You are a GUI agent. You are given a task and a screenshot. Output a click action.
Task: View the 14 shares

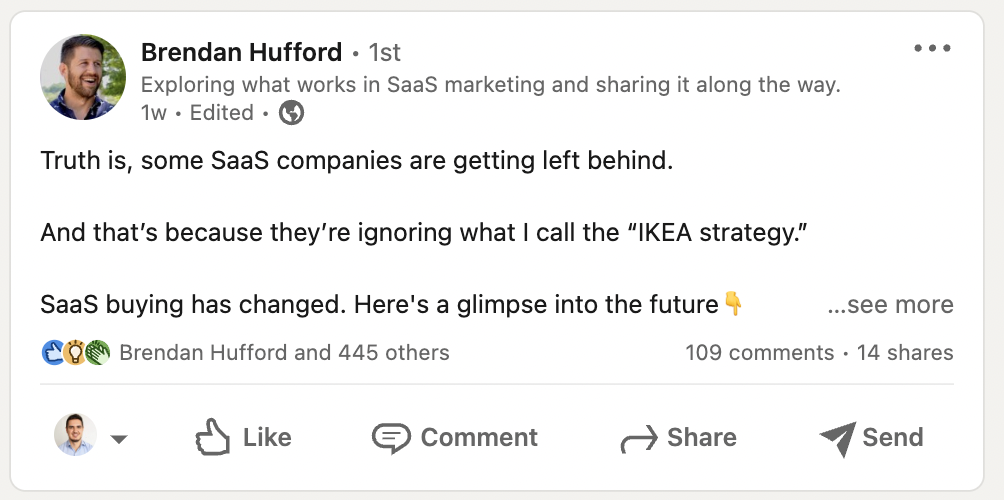click(905, 352)
